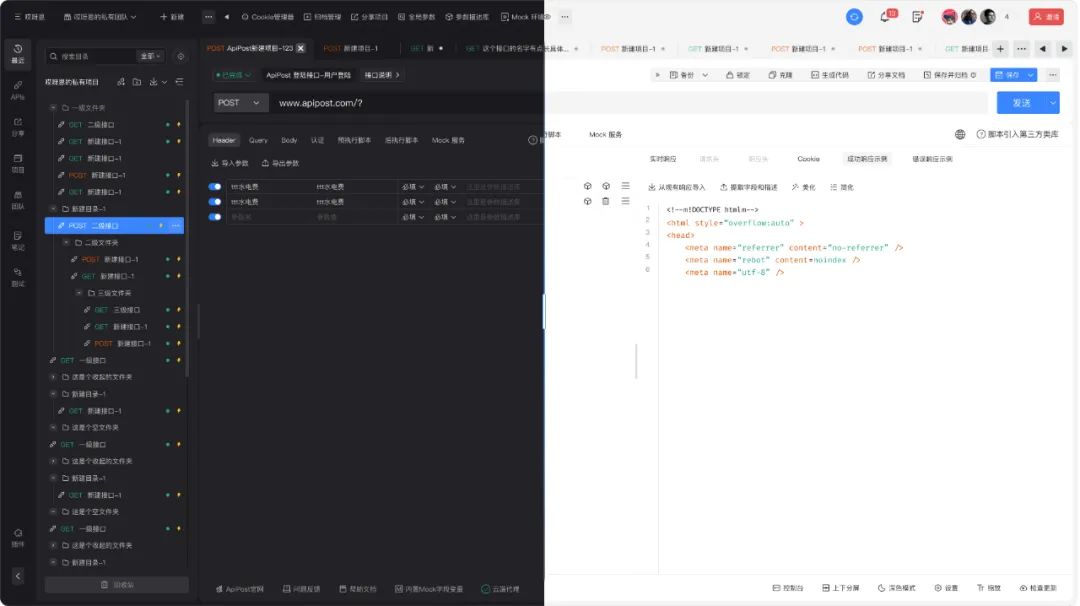Open the notifications bell
Image resolution: width=1080 pixels, height=606 pixels.
885,17
